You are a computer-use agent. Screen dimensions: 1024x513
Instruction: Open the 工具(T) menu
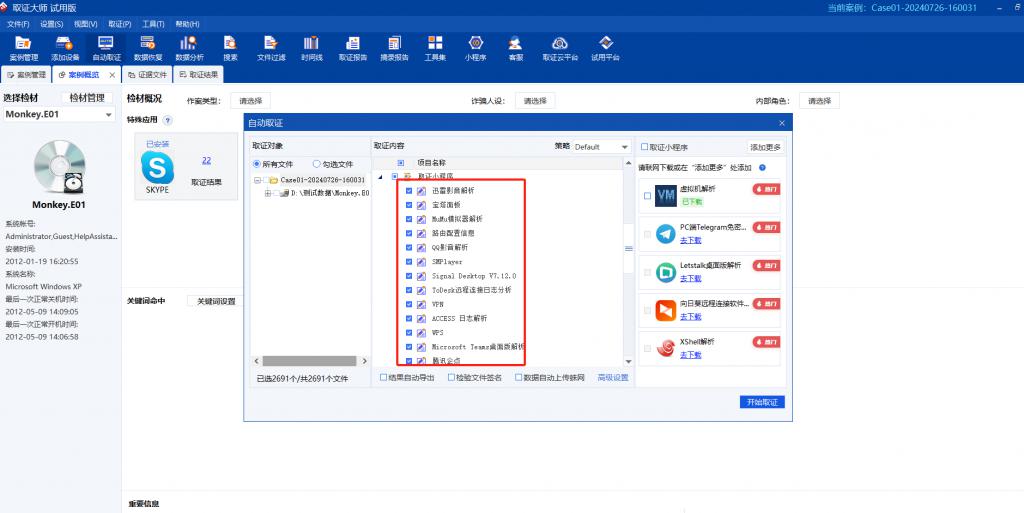[153, 23]
